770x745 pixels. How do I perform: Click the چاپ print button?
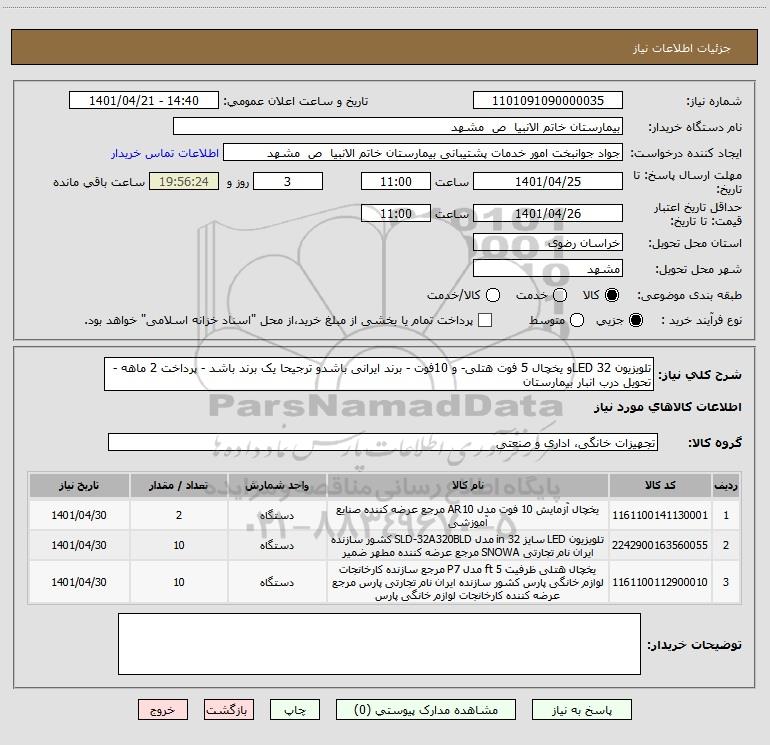tap(295, 710)
